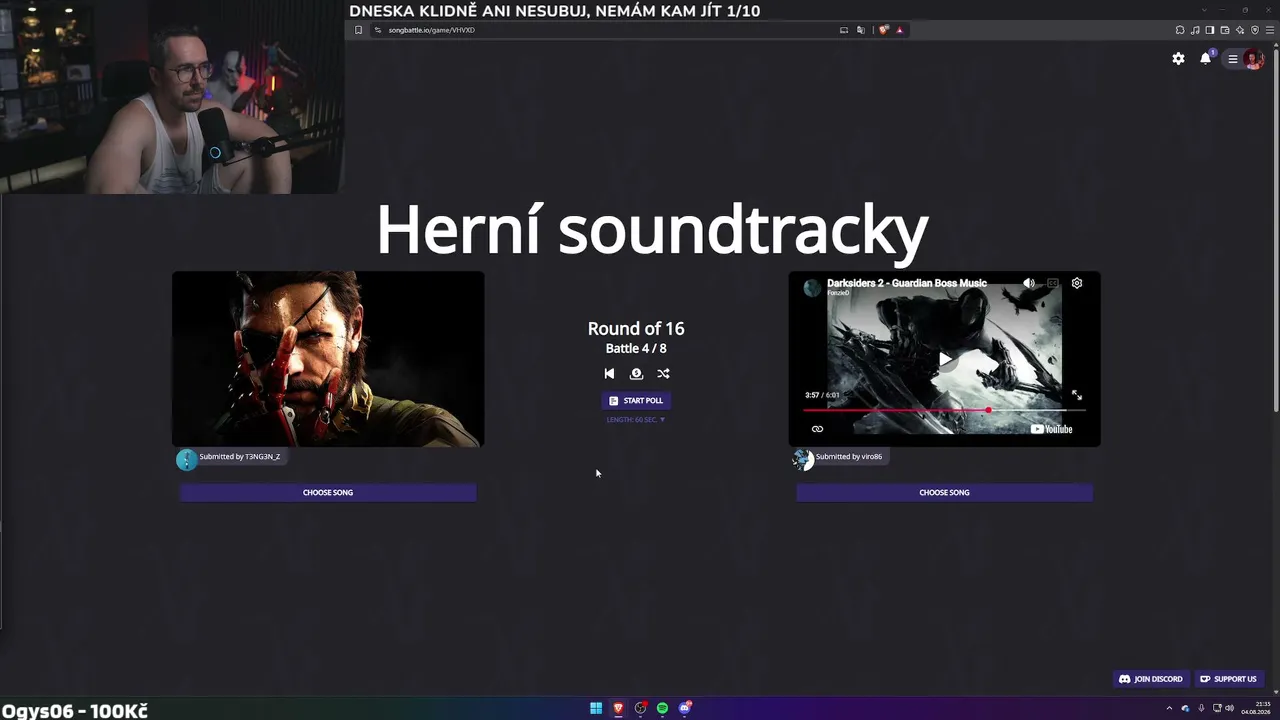Open the Support Us link
Image resolution: width=1280 pixels, height=720 pixels.
[1228, 679]
